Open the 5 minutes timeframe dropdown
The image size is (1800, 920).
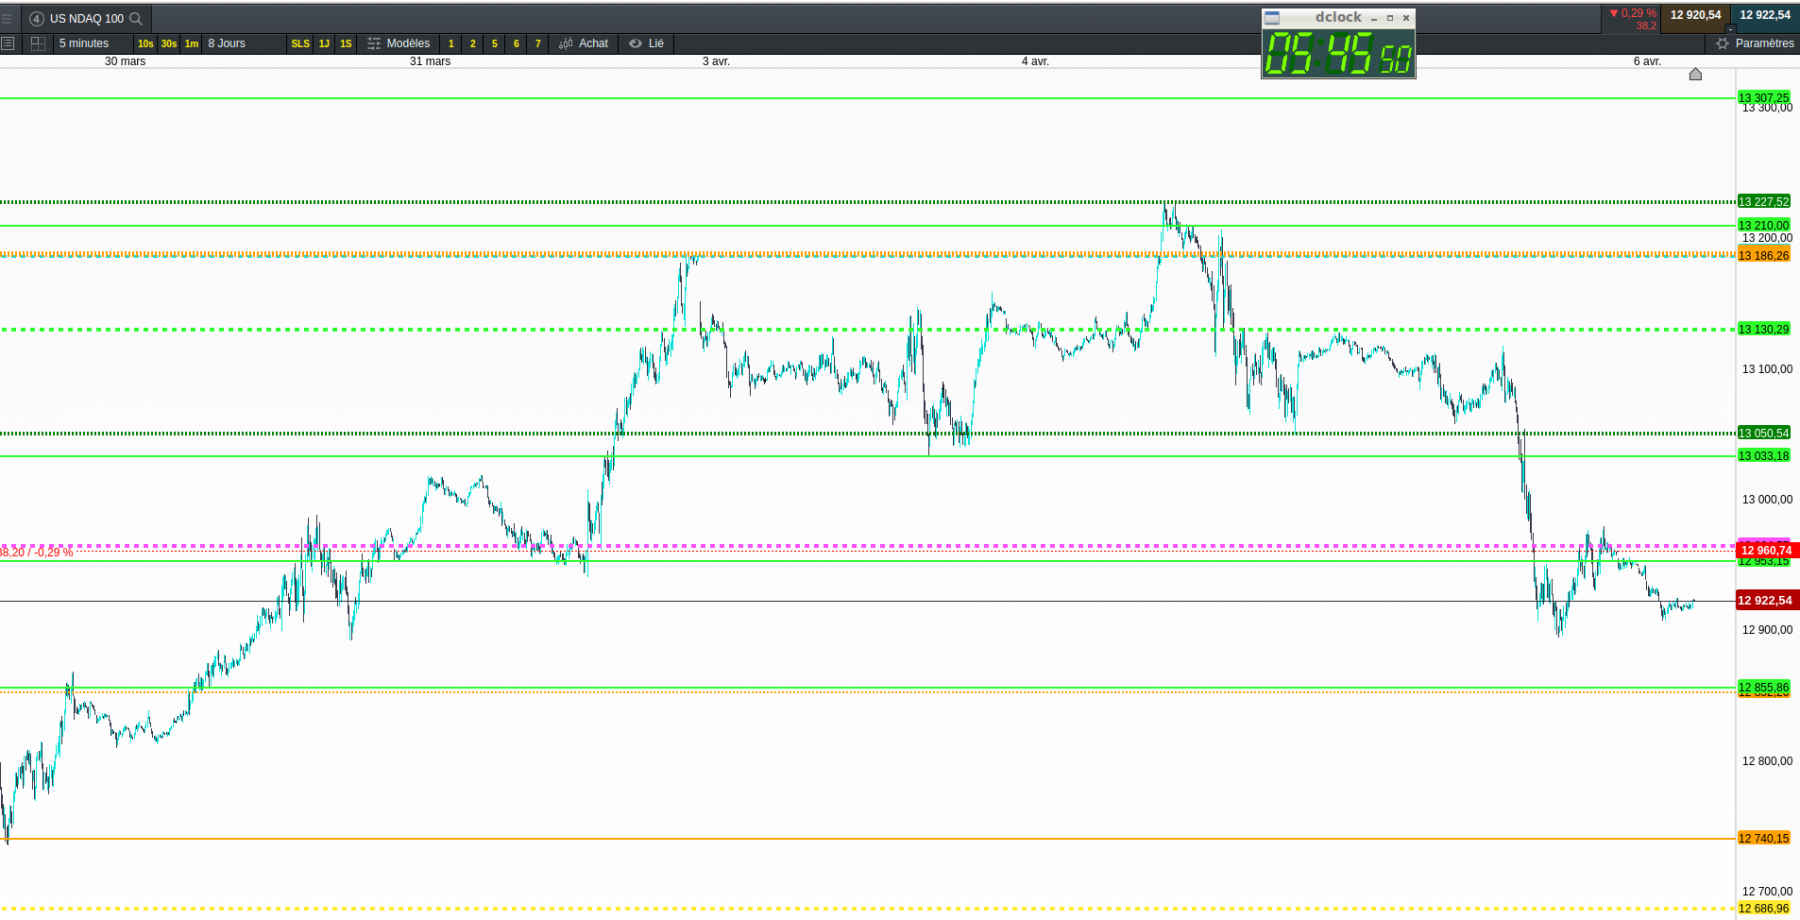click(84, 43)
